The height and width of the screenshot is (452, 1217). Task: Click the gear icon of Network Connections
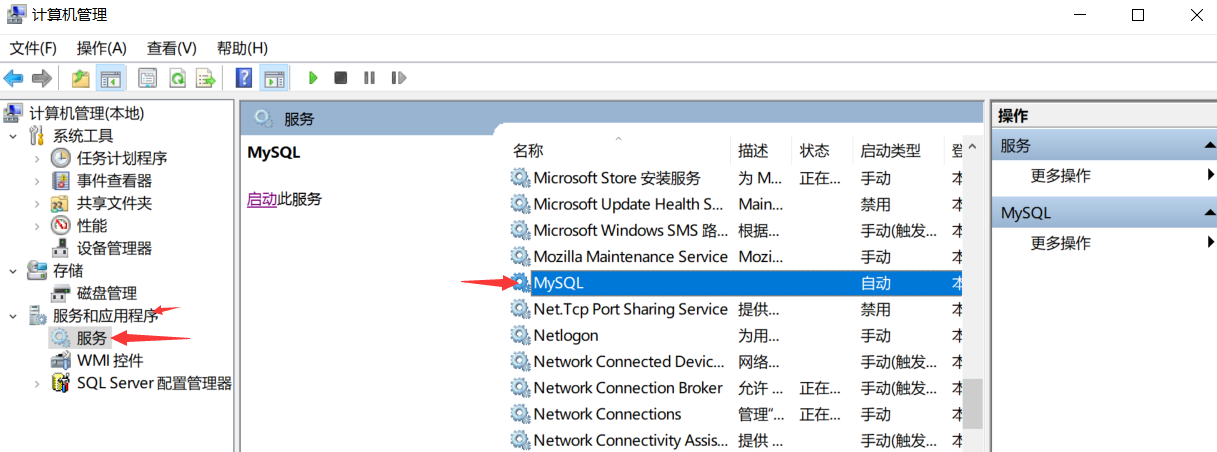[520, 414]
